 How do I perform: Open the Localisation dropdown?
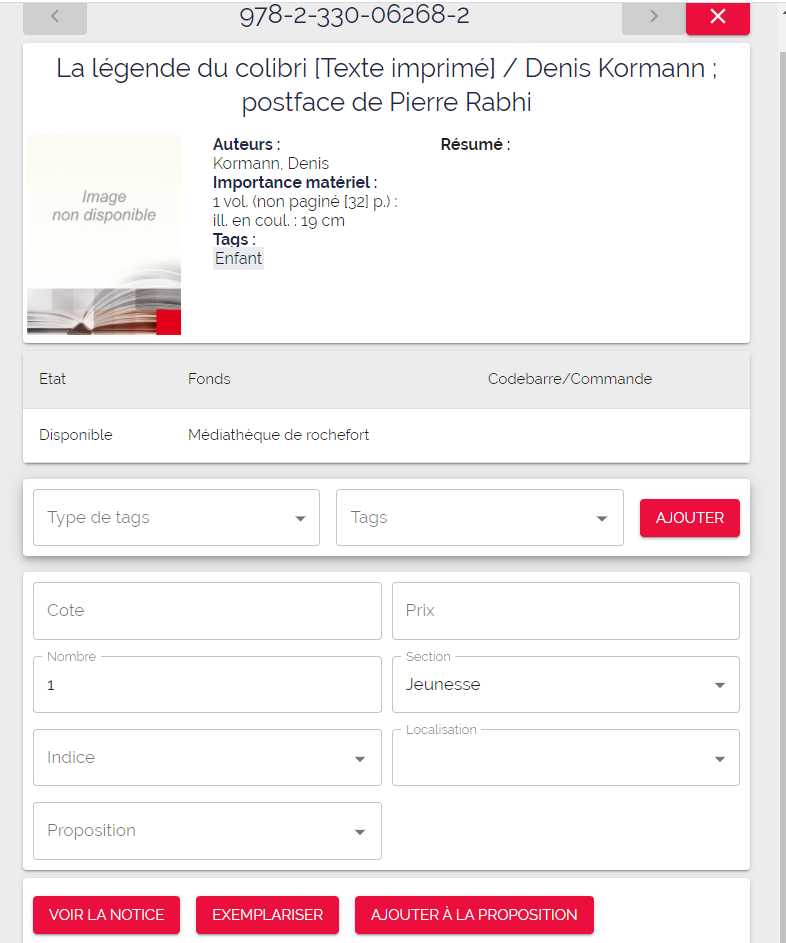pyautogui.click(x=565, y=758)
